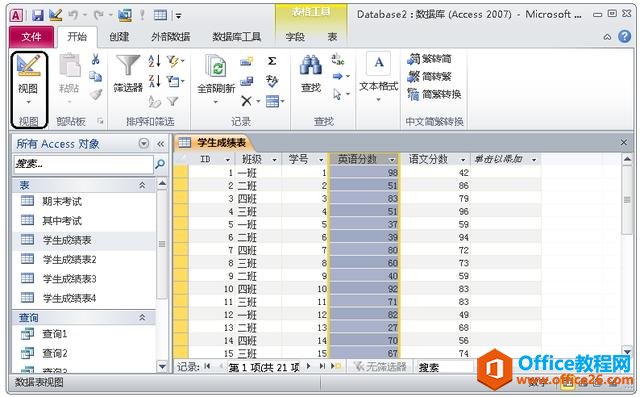Go to next record navigation arrow
This screenshot has height=397, width=640.
(x=308, y=366)
